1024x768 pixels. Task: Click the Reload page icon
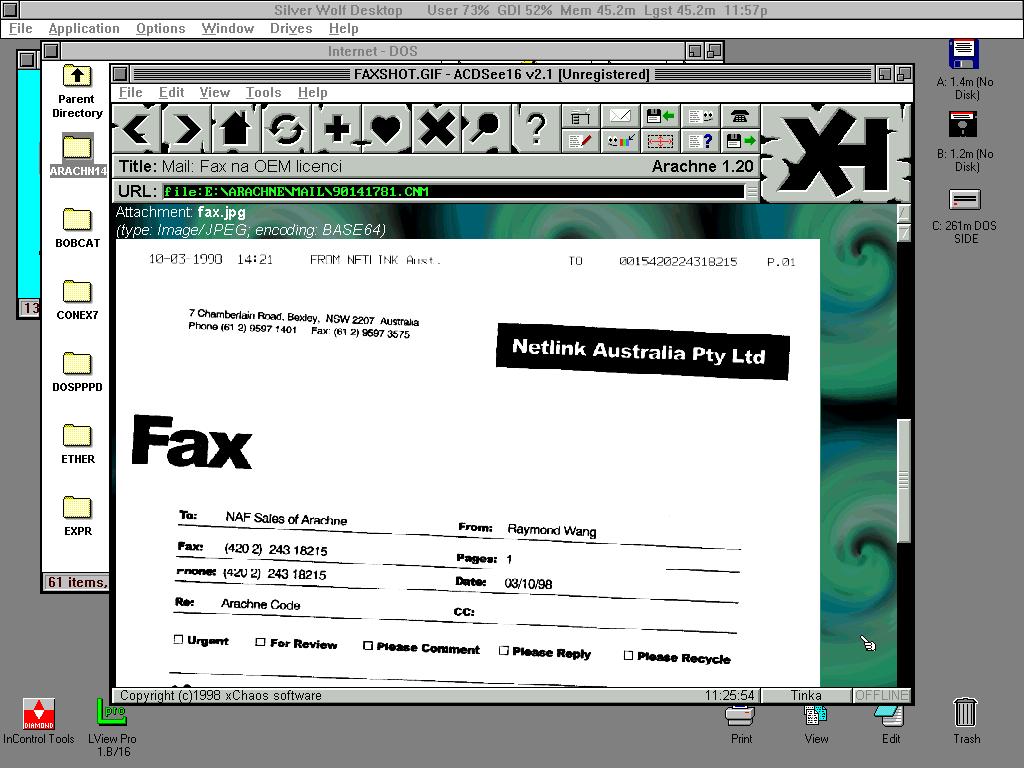click(x=286, y=129)
